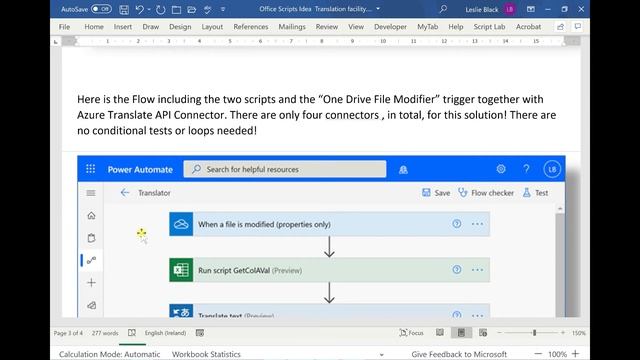
Task: Switch to the Design tab
Action: (x=180, y=27)
